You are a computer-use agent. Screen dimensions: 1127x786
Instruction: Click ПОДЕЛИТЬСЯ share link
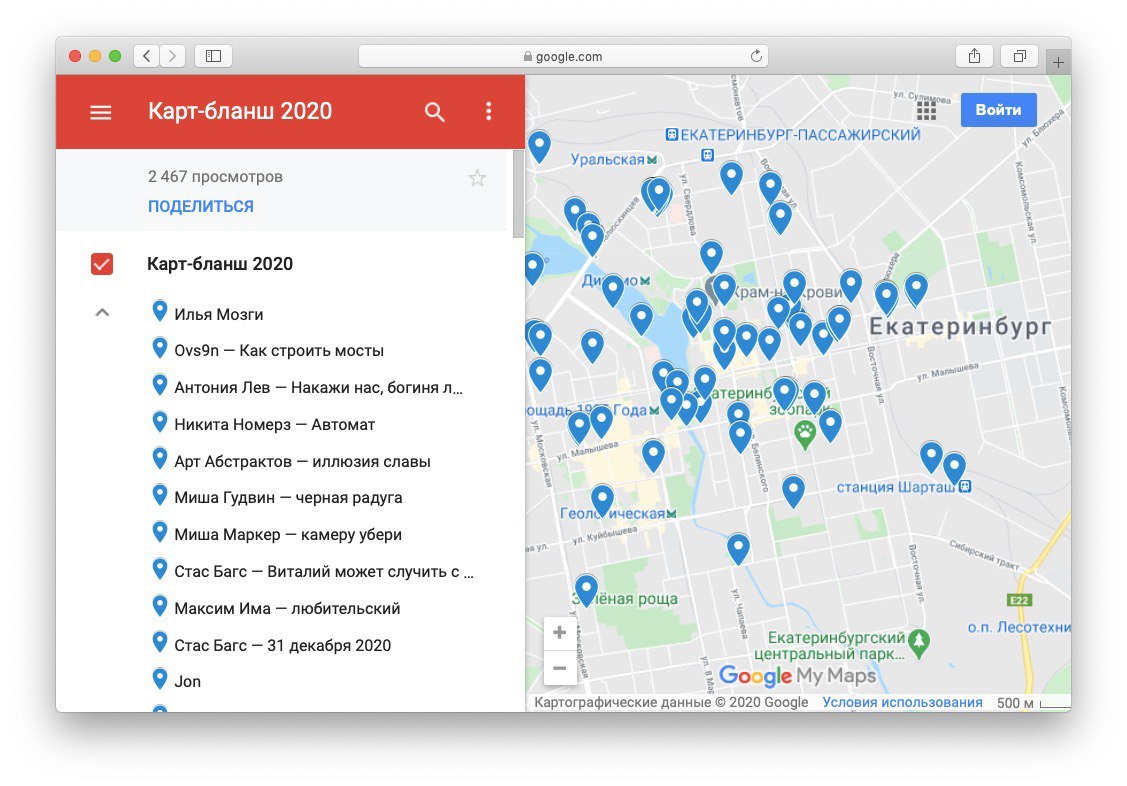(x=201, y=206)
